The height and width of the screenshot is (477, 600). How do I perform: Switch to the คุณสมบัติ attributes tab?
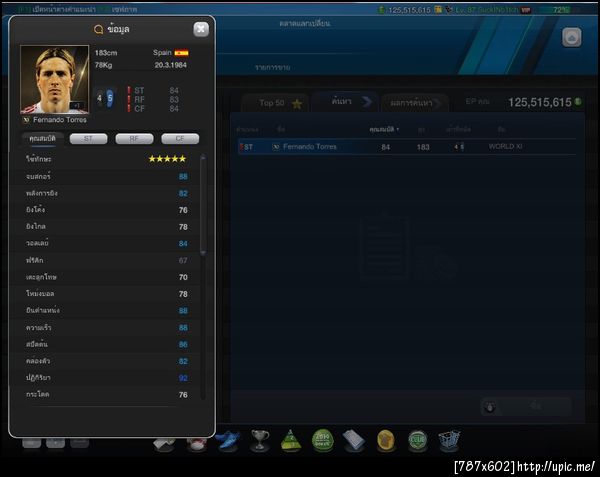point(42,138)
